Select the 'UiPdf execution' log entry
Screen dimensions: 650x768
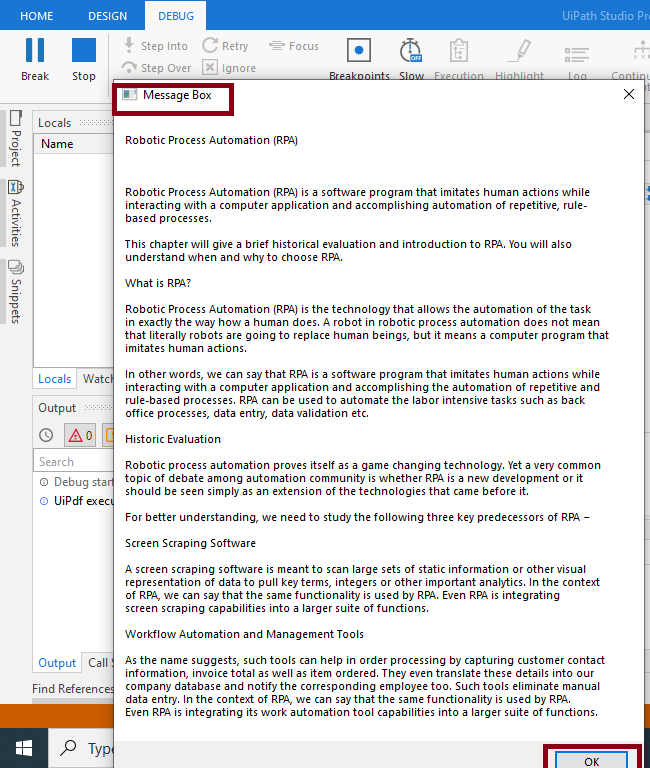76,501
